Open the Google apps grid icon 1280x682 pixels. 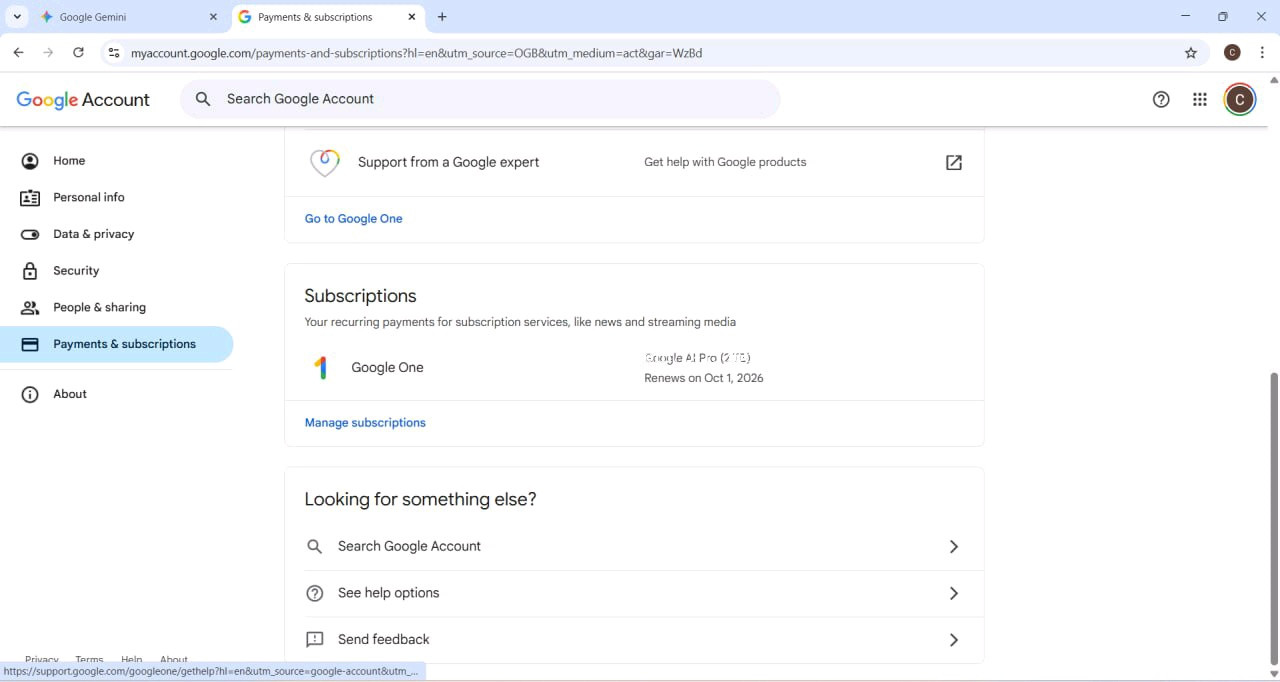tap(1200, 99)
